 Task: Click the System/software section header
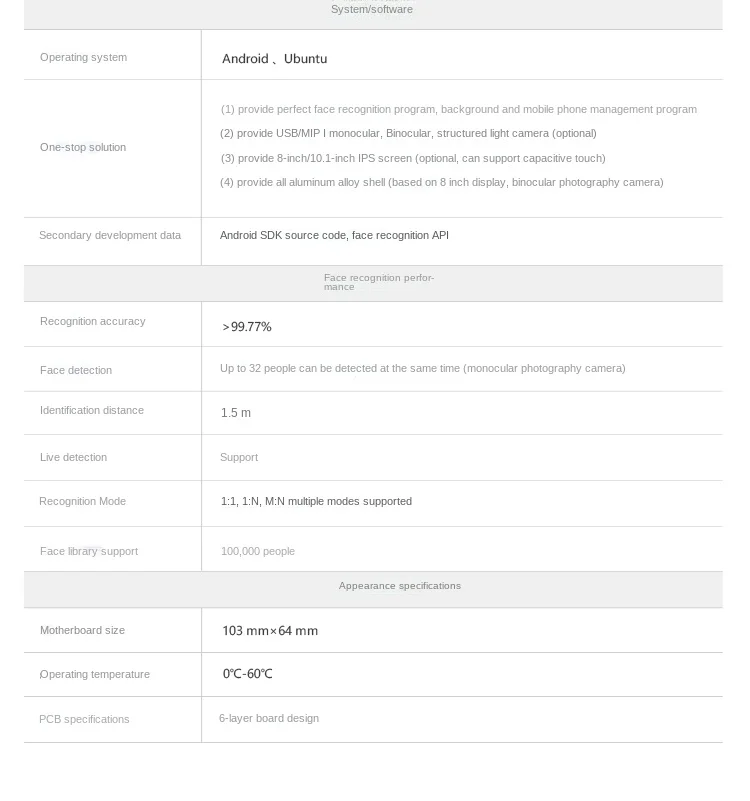coord(372,9)
